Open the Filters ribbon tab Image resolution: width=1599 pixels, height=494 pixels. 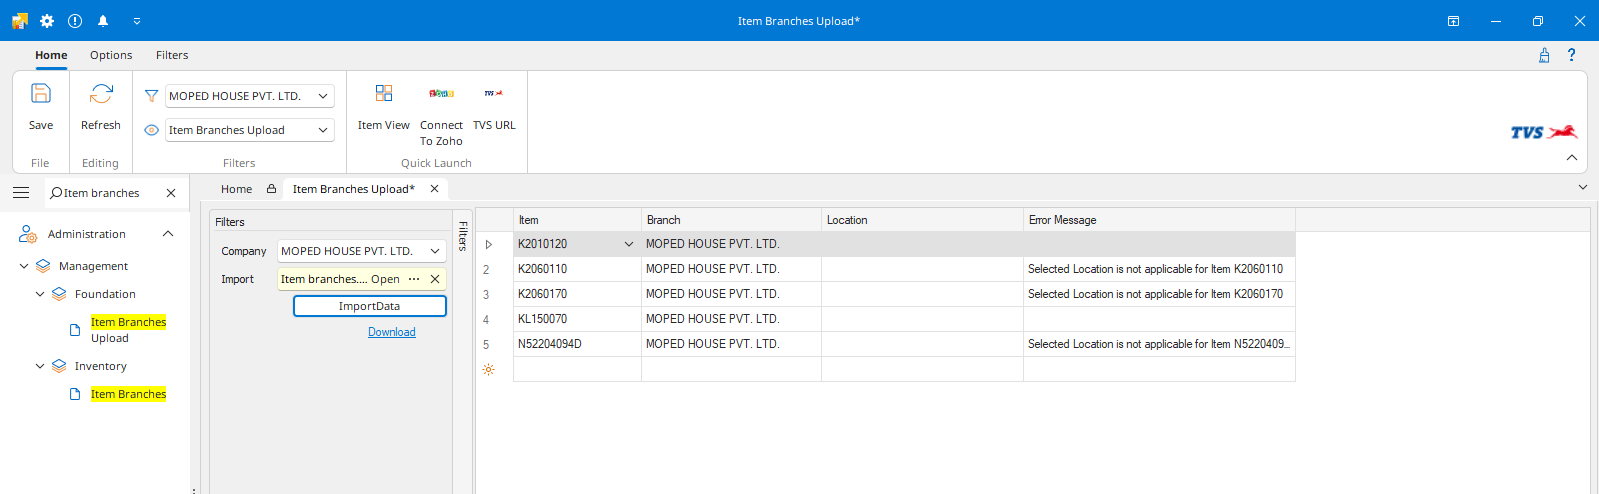[172, 55]
